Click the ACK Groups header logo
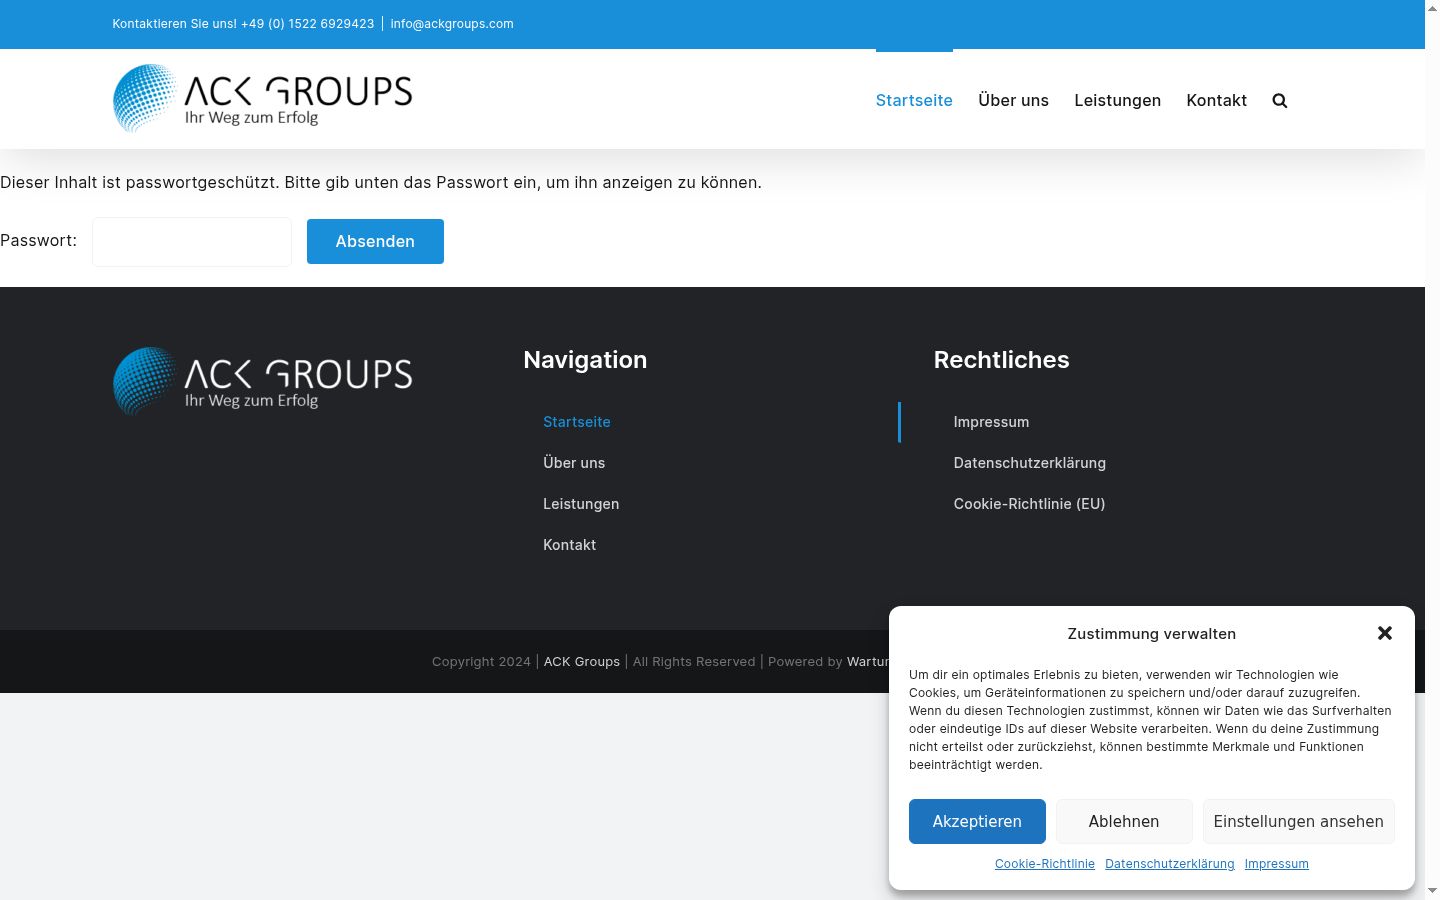Image resolution: width=1440 pixels, height=900 pixels. tap(262, 99)
